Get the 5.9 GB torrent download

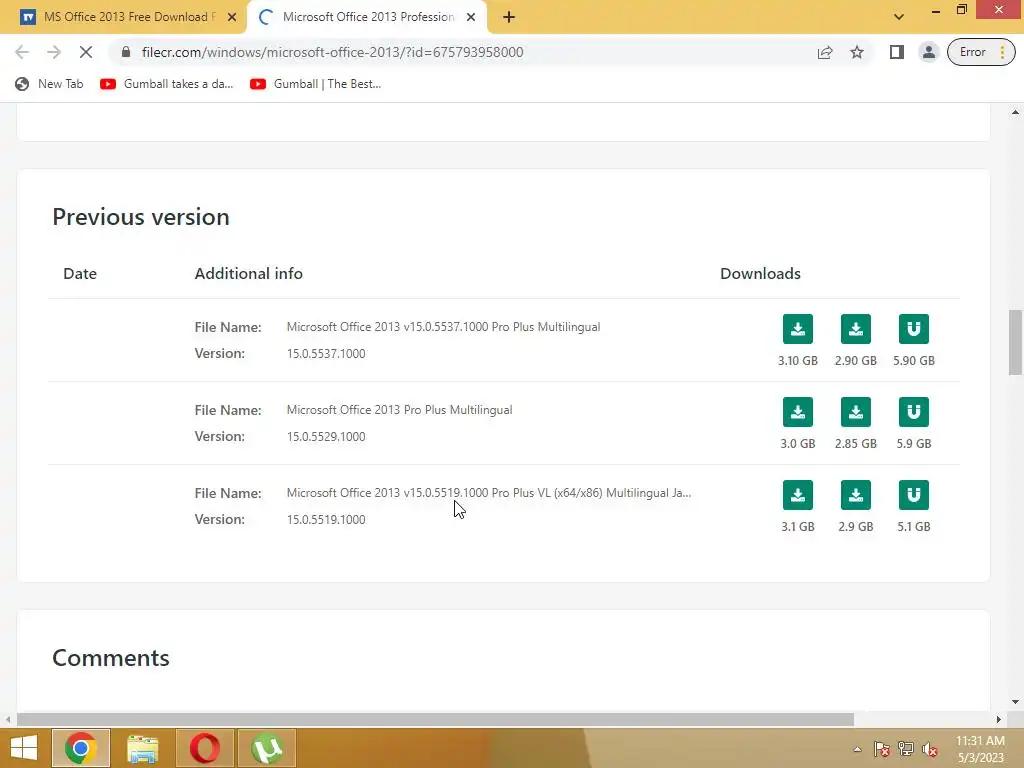[x=914, y=411]
